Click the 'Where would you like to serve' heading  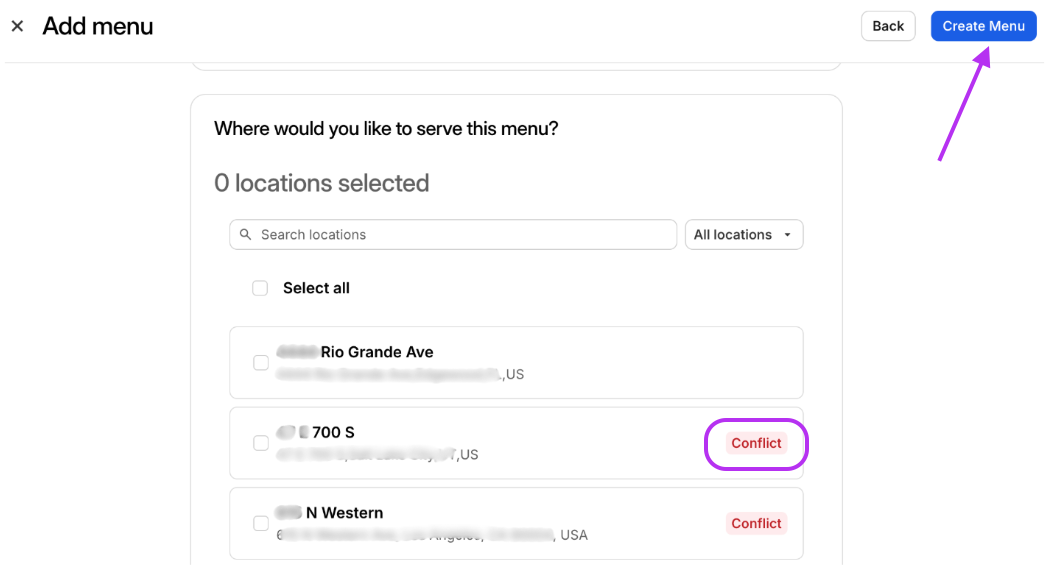[386, 129]
